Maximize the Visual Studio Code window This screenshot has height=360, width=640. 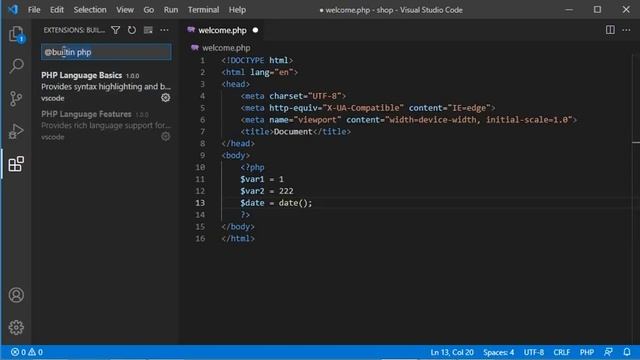597,9
